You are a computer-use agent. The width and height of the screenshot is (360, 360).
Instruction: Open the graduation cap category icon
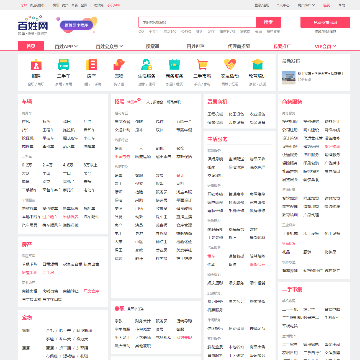pos(257,64)
